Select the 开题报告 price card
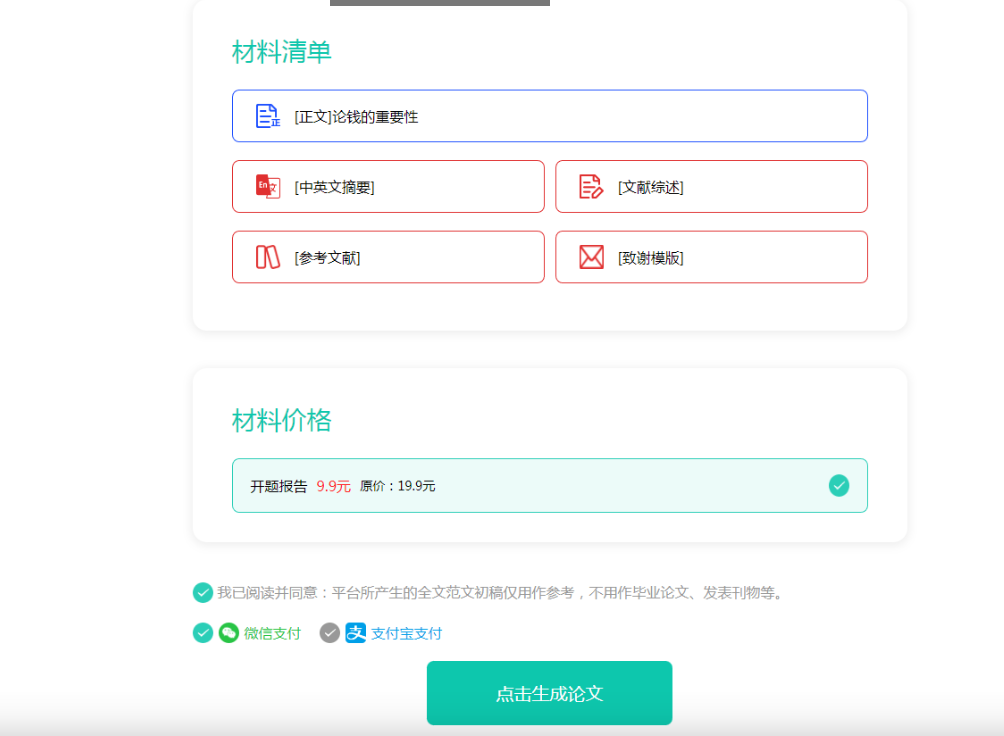Screen dimensions: 1004x736 coord(549,485)
